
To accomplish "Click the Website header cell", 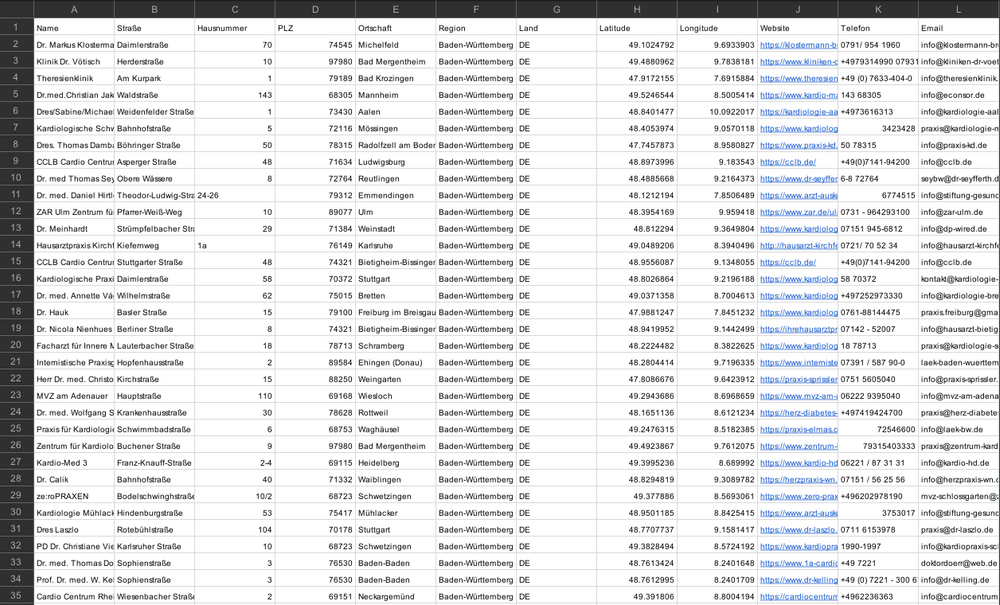I will (798, 28).
